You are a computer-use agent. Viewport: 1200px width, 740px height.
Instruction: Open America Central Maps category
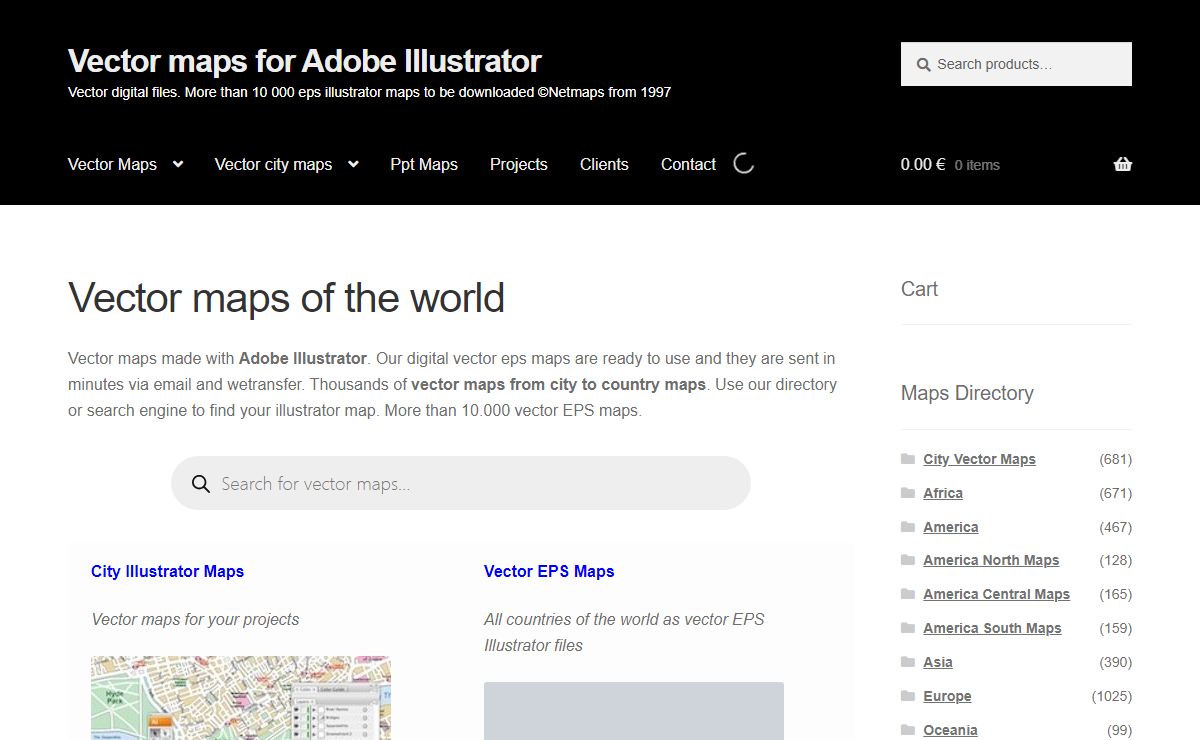(996, 594)
